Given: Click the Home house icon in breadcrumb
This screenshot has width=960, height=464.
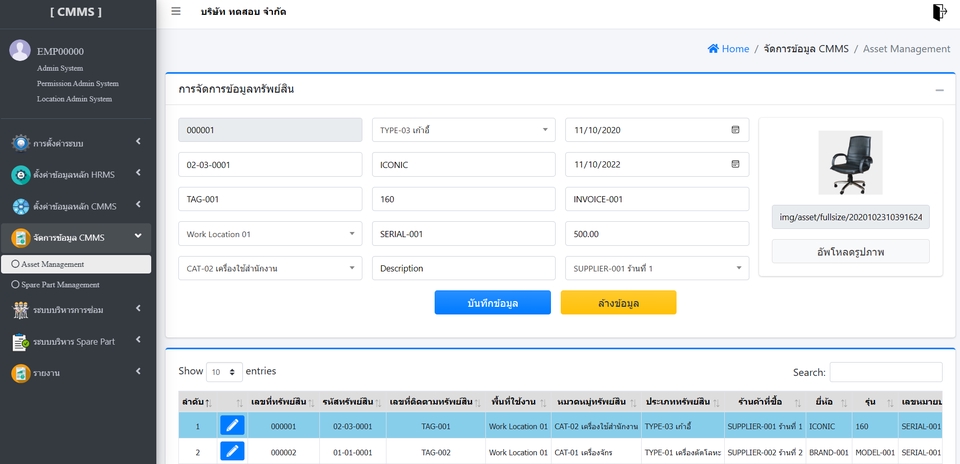Looking at the screenshot, I should point(713,48).
